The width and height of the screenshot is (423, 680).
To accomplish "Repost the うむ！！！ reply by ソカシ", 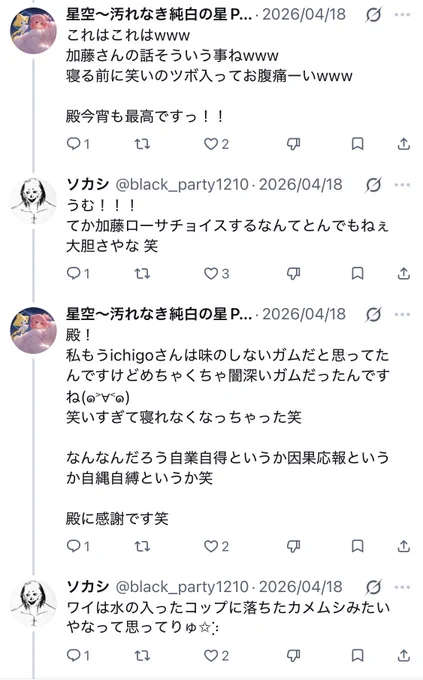I will pyautogui.click(x=142, y=274).
